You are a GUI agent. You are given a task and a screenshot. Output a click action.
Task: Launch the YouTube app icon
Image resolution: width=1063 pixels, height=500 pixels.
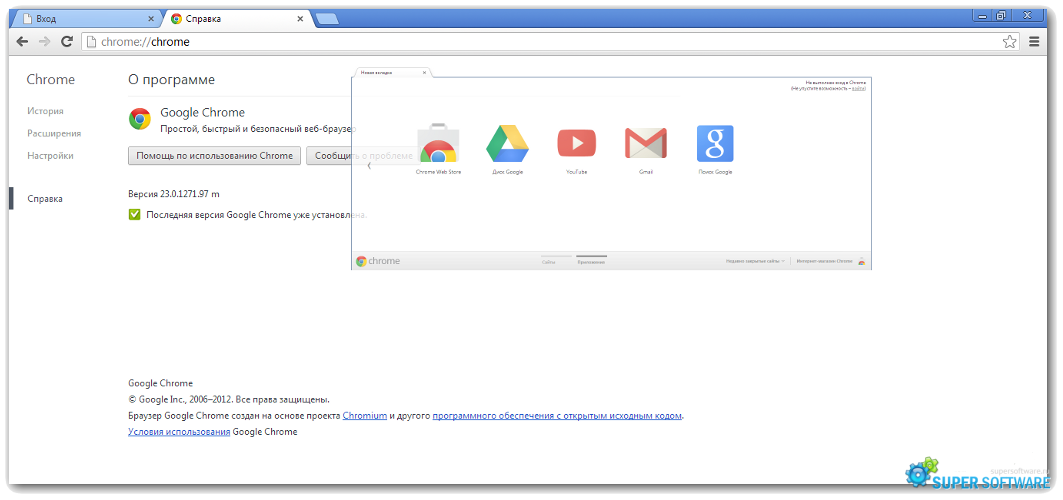(576, 143)
